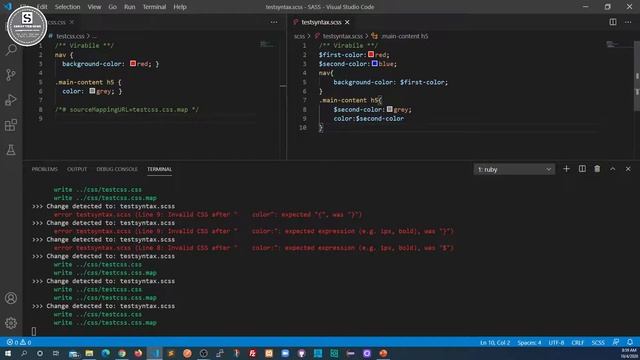The image size is (640, 360).
Task: Click the grey swatch in testsyntax.scss line 8
Action: tap(389, 109)
